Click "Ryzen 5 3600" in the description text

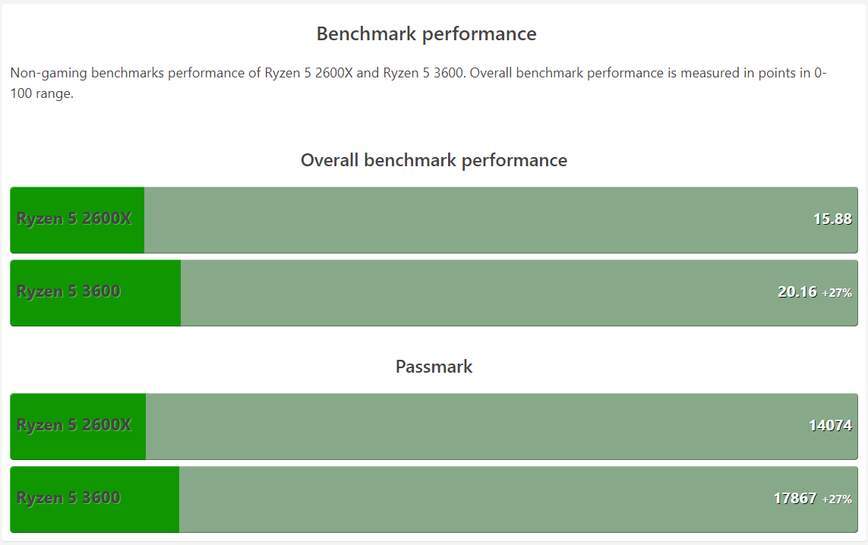423,73
